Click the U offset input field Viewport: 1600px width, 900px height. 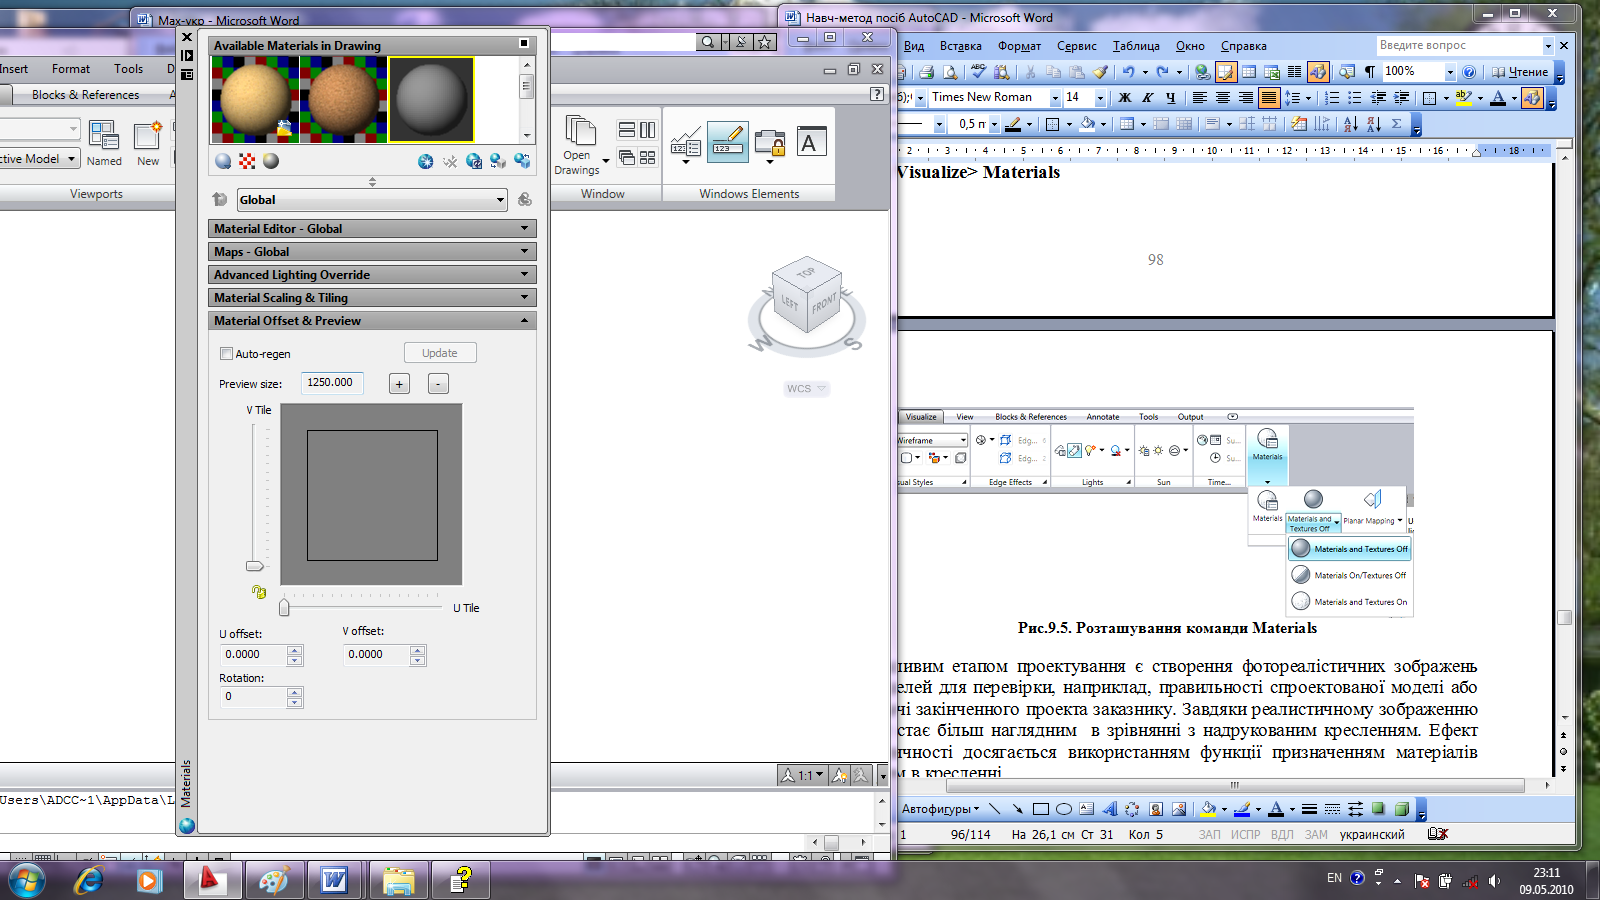point(253,655)
